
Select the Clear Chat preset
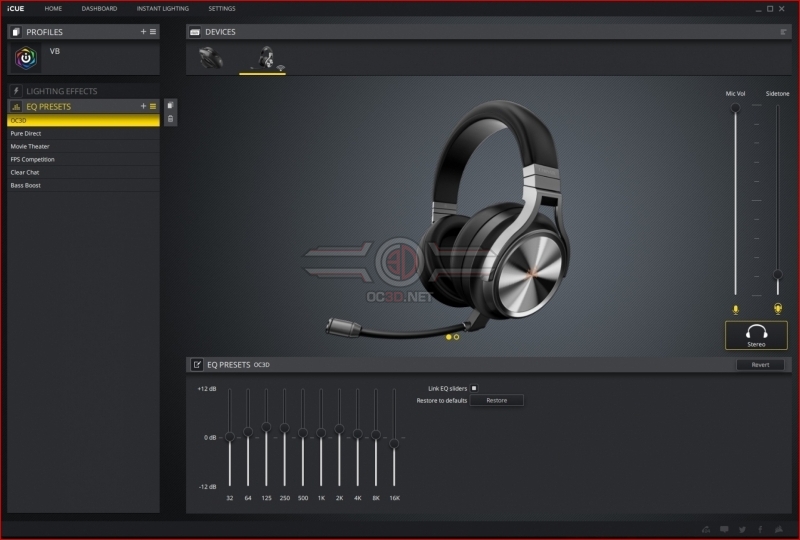point(84,173)
